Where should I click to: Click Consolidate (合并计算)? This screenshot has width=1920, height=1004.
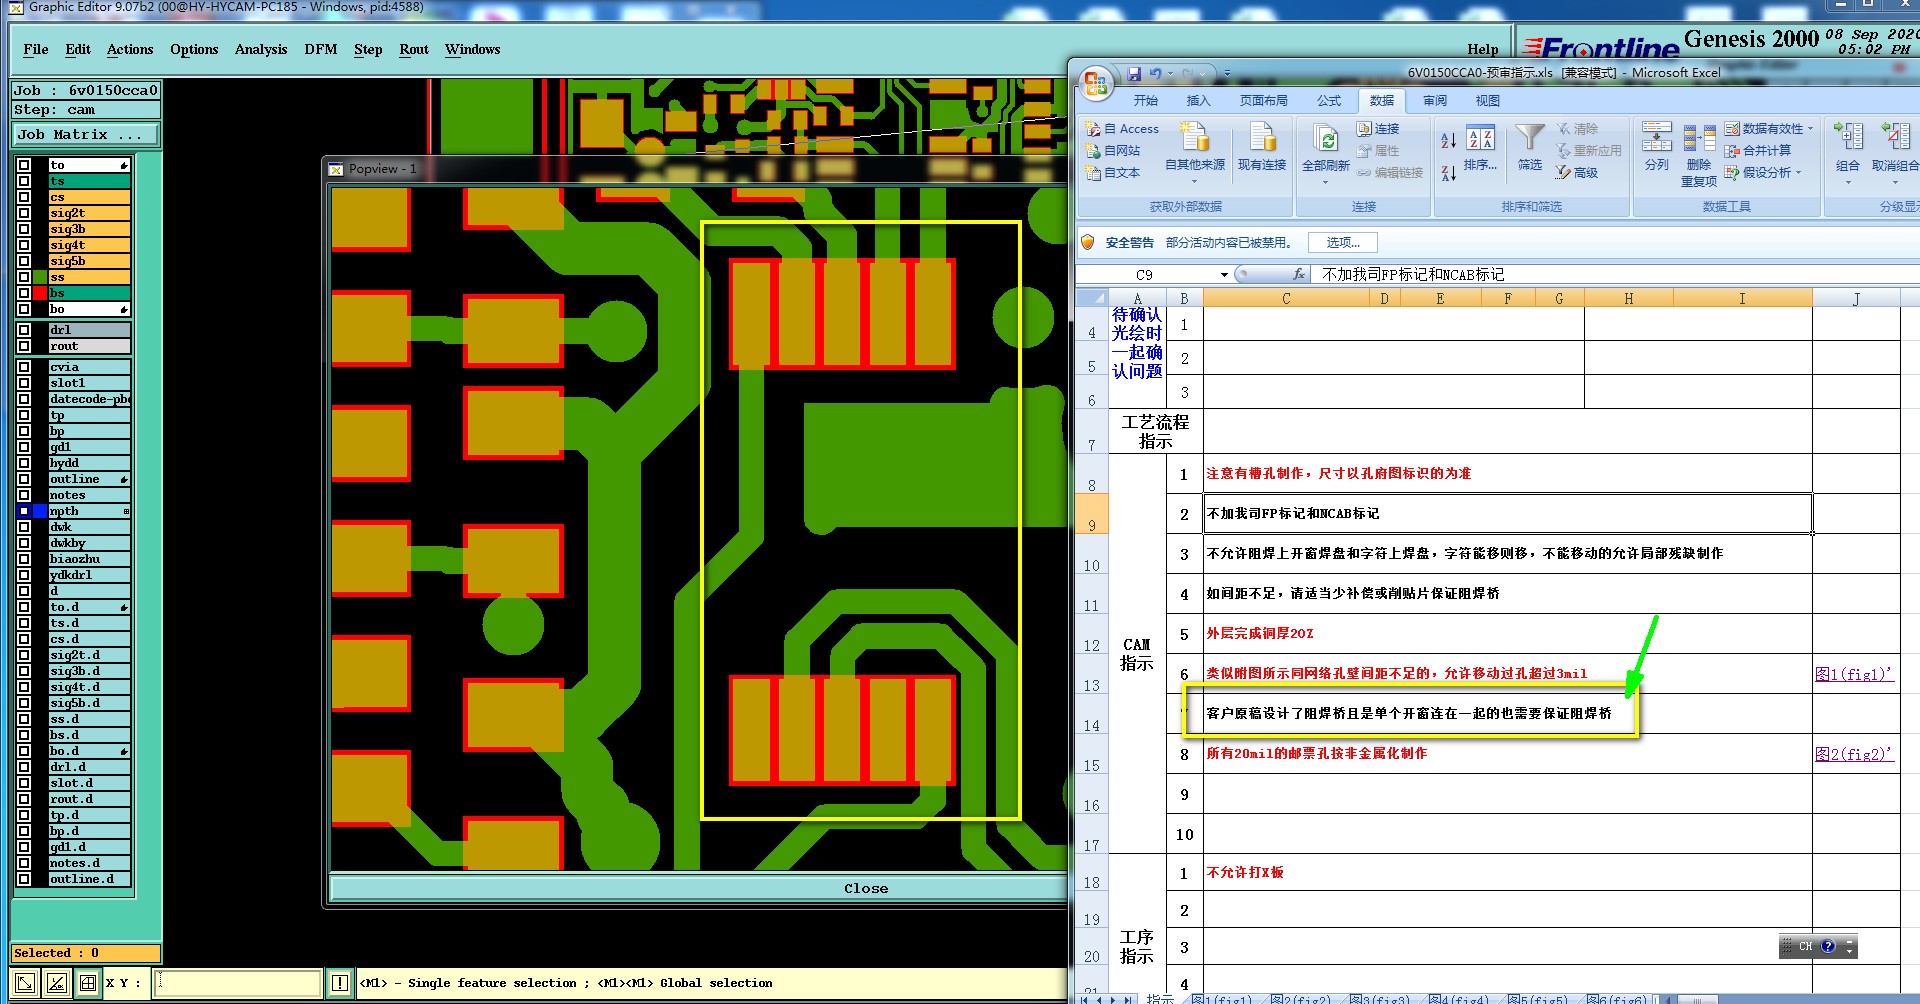coord(1758,151)
